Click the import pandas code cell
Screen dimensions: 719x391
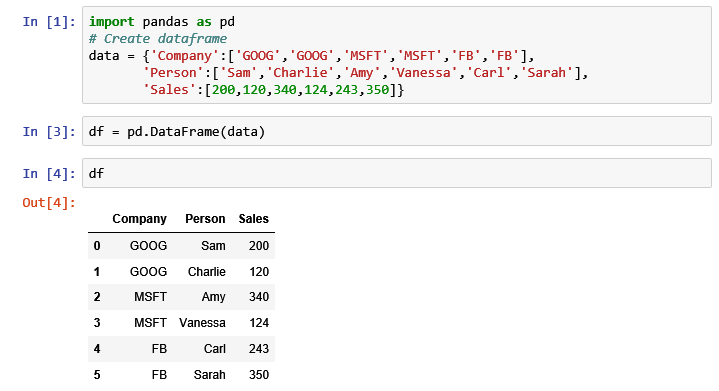(397, 55)
